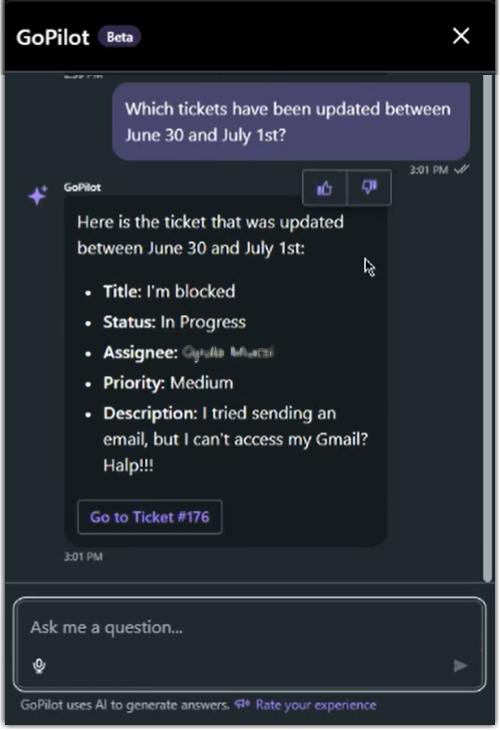Image resolution: width=500 pixels, height=730 pixels.
Task: Click the megaphone icon beside Rate your experience
Action: pyautogui.click(x=242, y=704)
